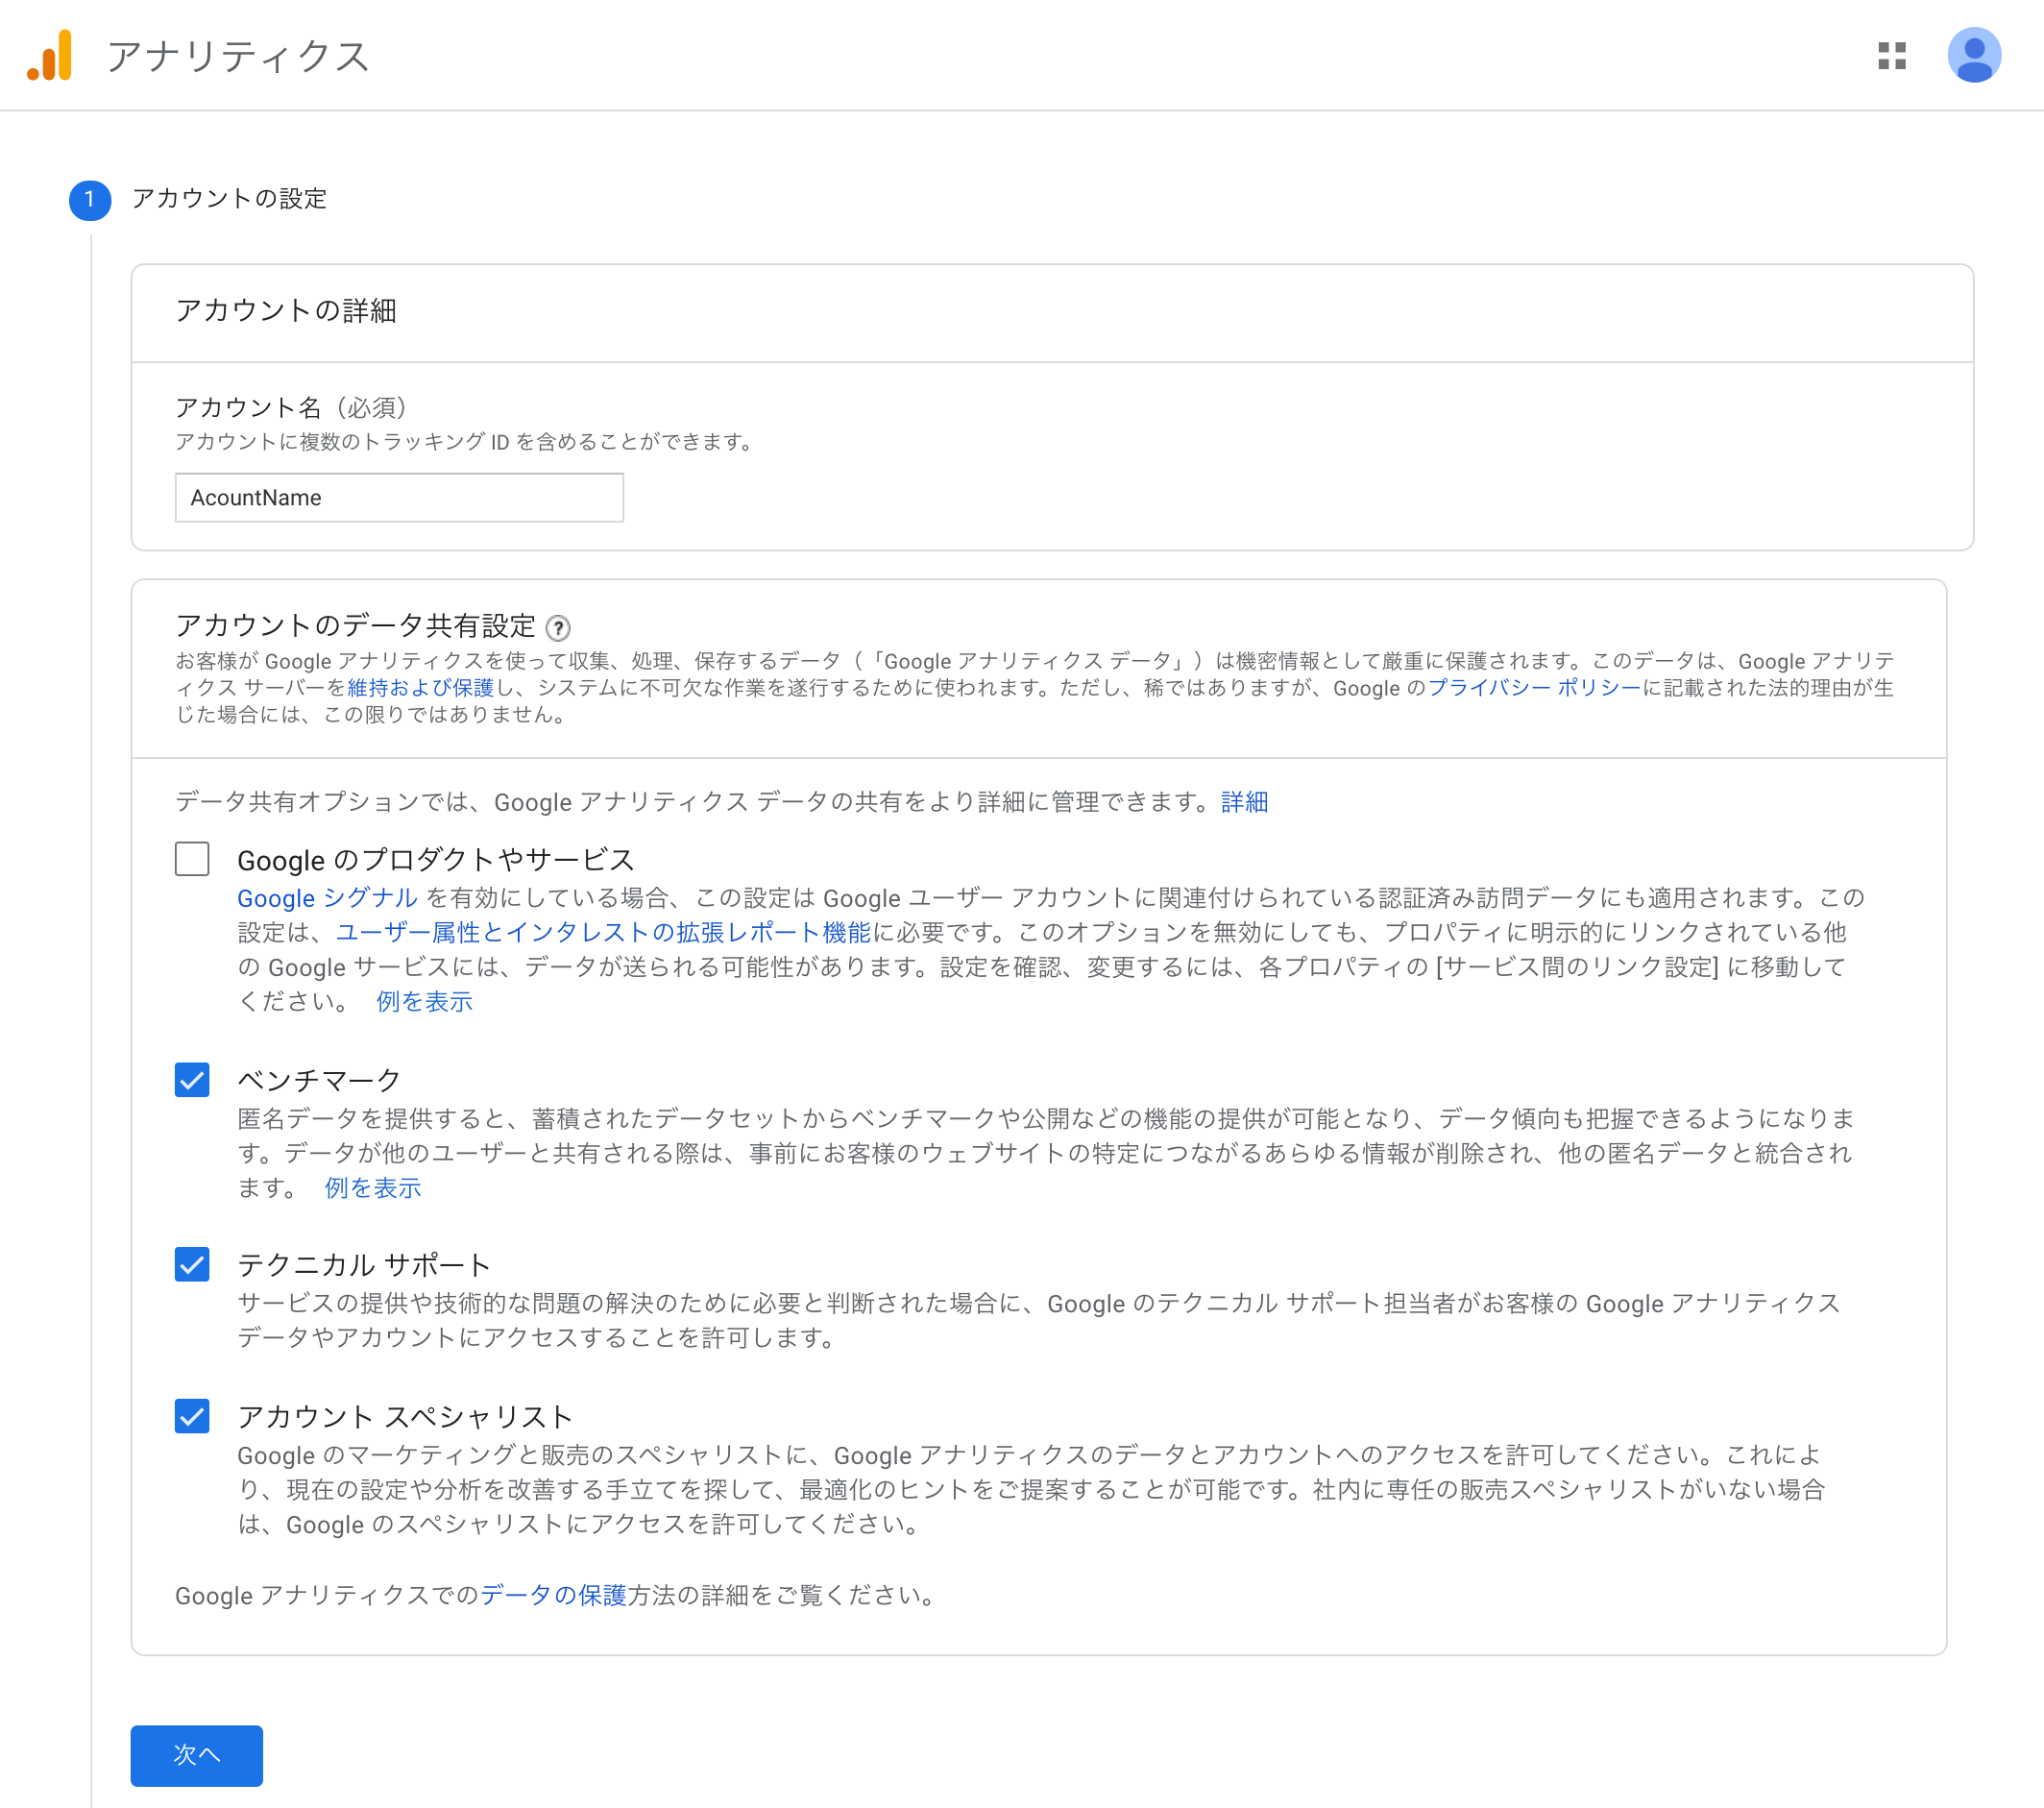This screenshot has width=2044, height=1808.
Task: Click the data sharing help question icon
Action: click(558, 628)
